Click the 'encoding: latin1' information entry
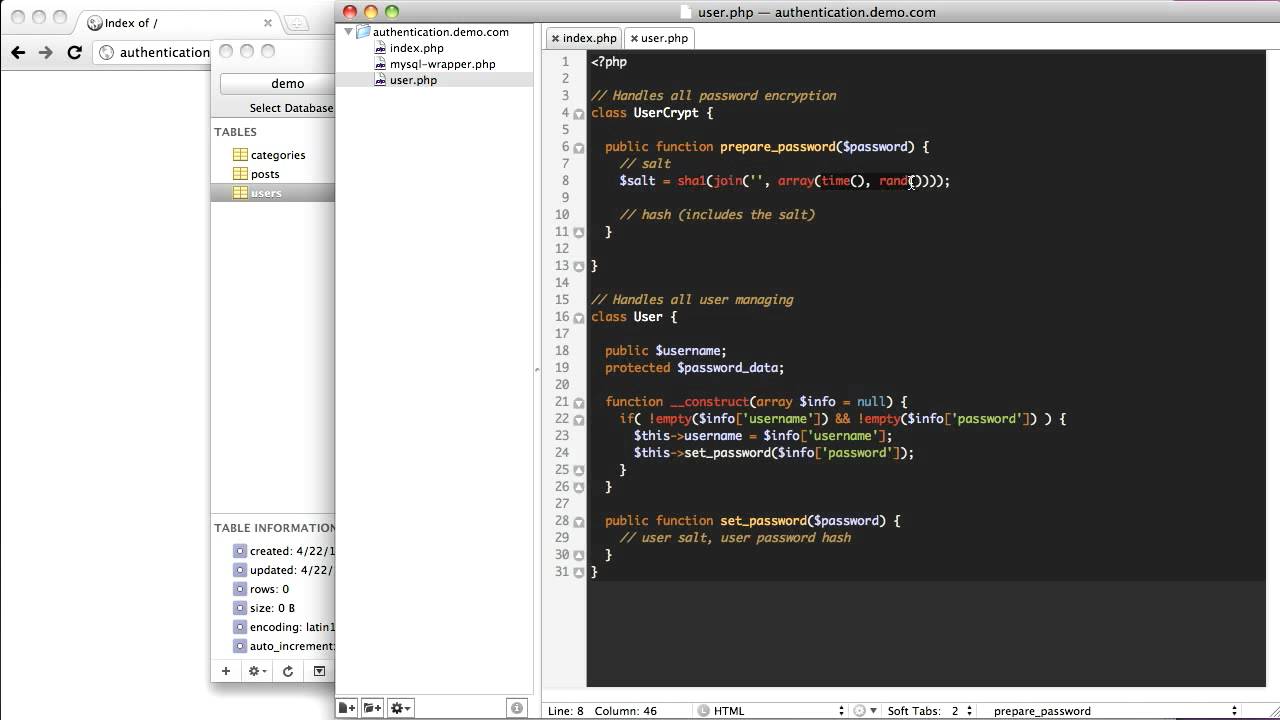 pos(284,627)
